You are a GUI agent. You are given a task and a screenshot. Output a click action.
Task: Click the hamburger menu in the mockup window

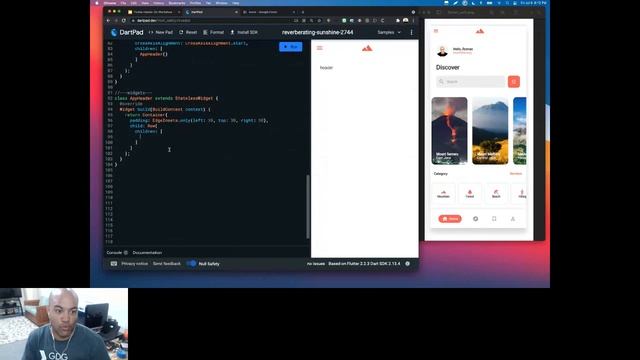436,31
